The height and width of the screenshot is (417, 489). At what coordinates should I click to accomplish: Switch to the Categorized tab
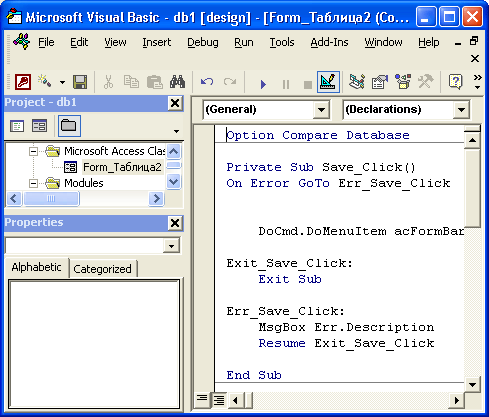[102, 269]
